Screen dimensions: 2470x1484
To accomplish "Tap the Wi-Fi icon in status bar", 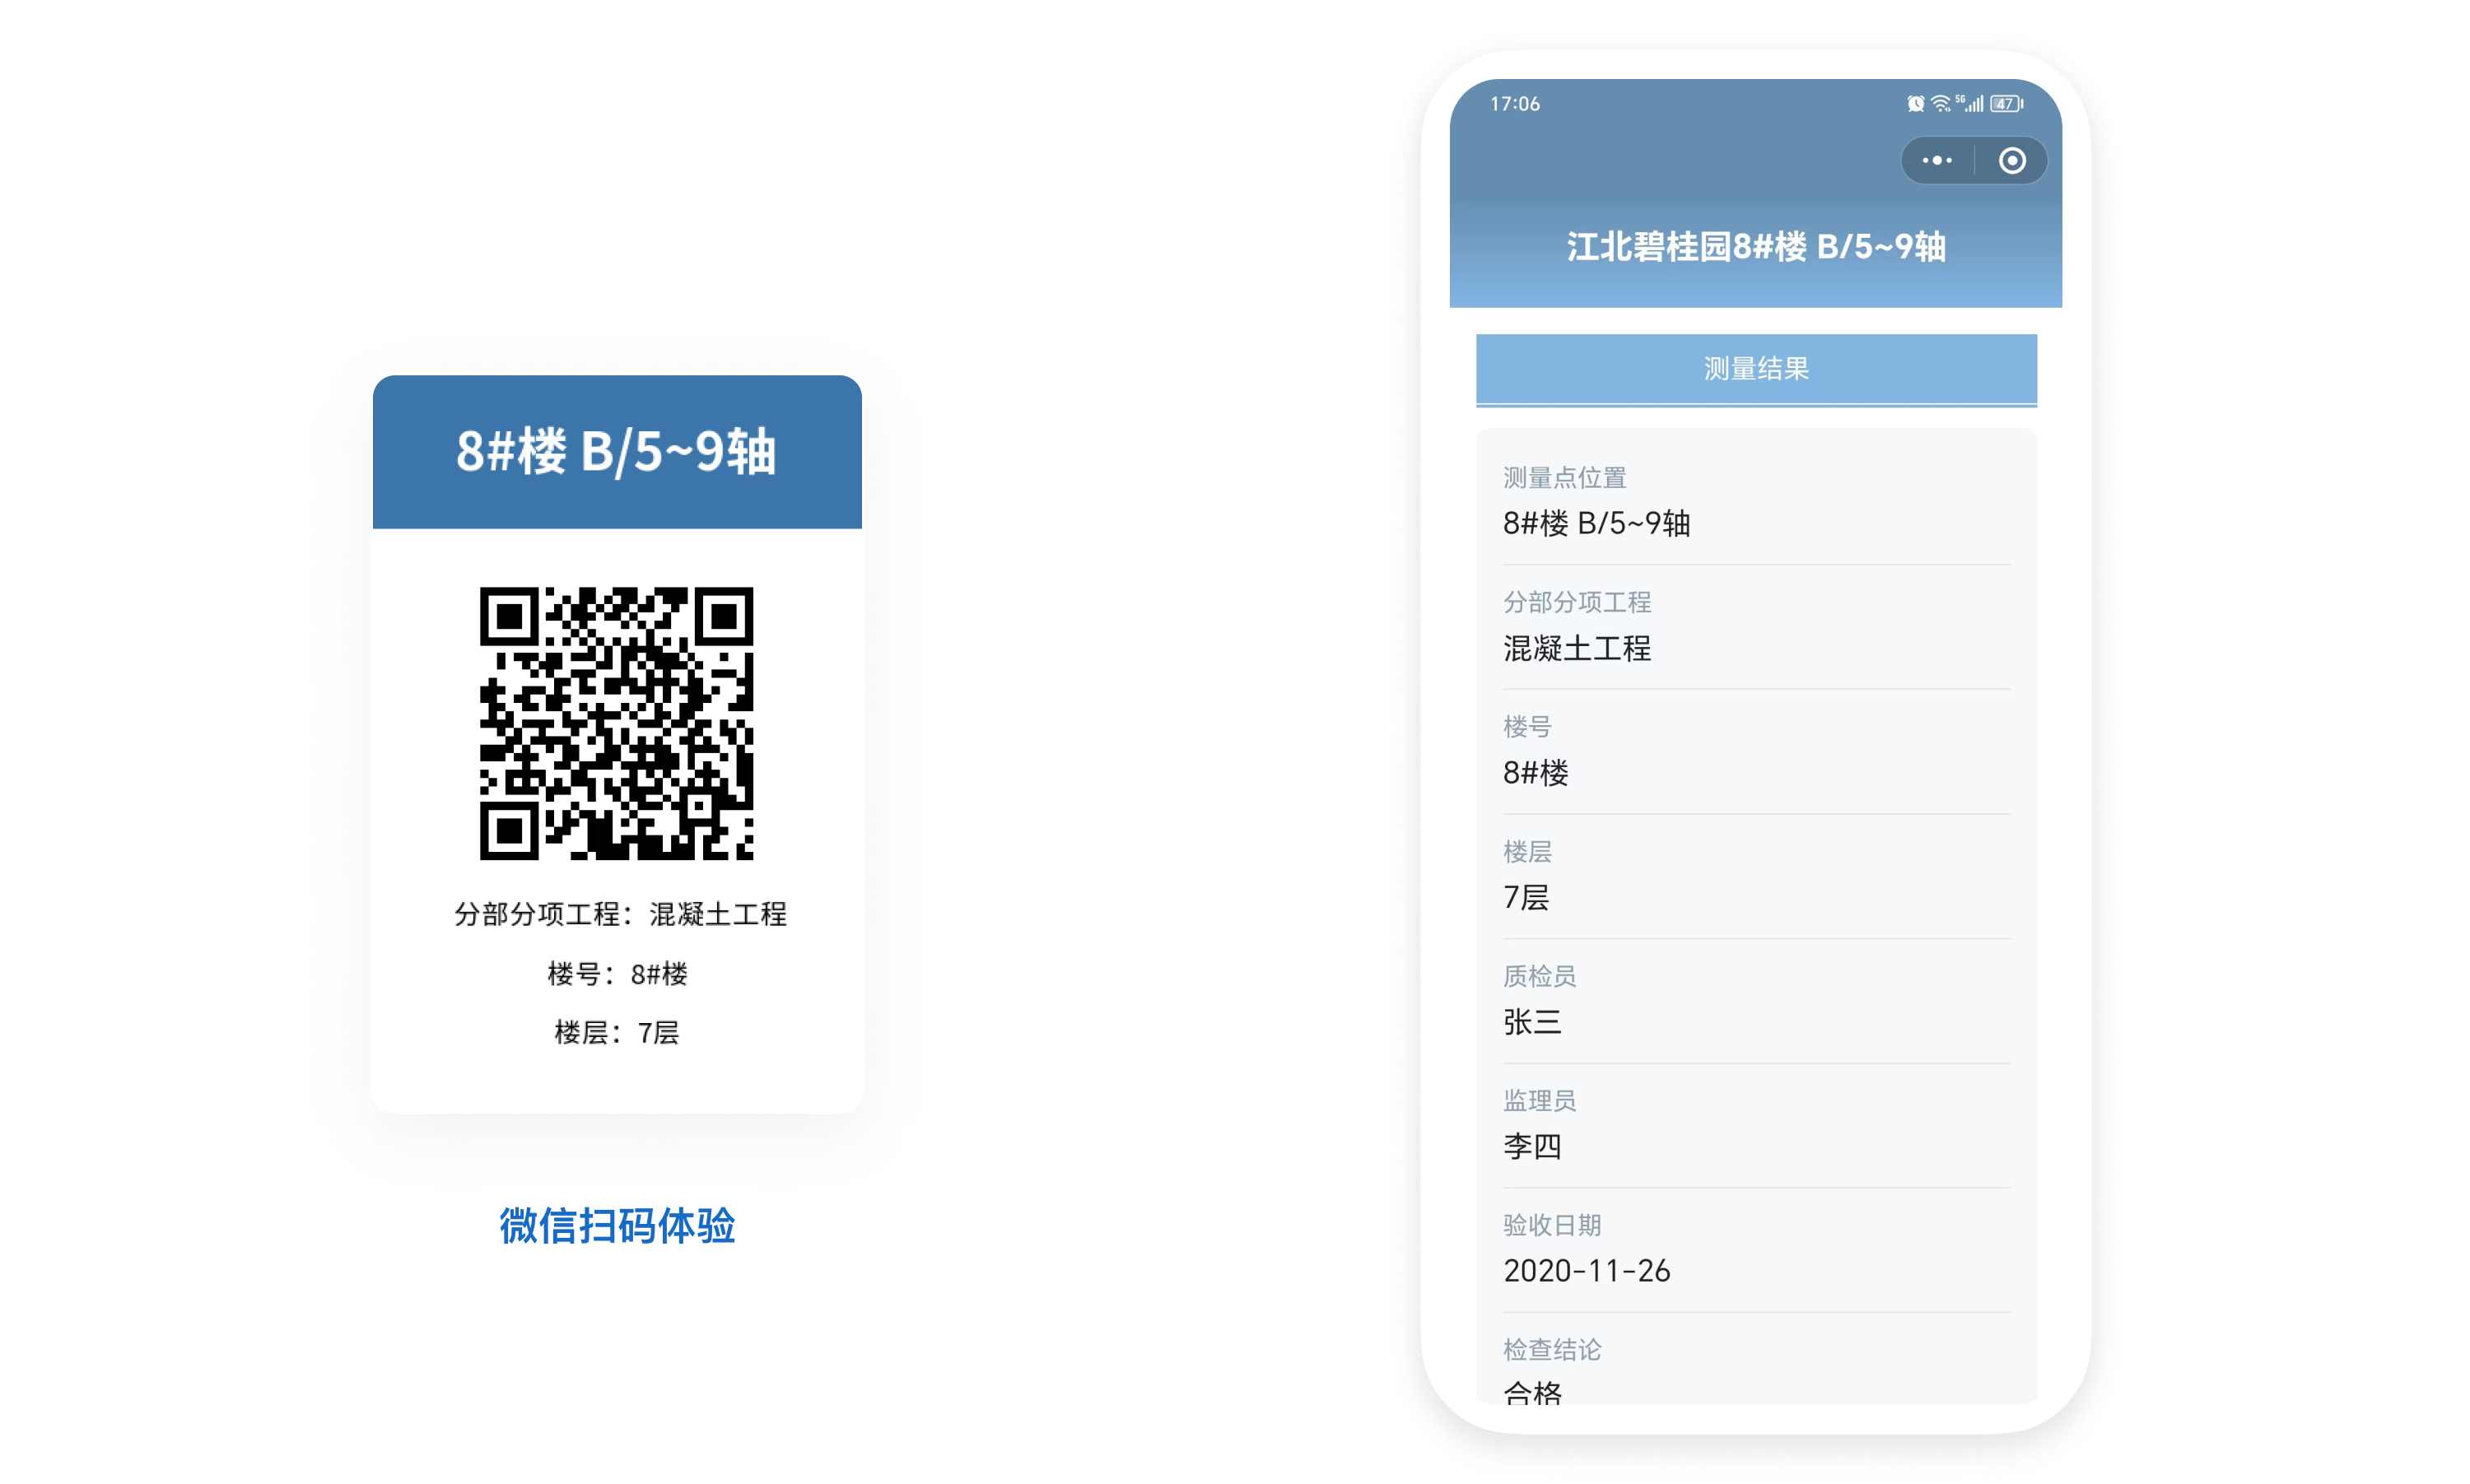I will pos(1941,103).
